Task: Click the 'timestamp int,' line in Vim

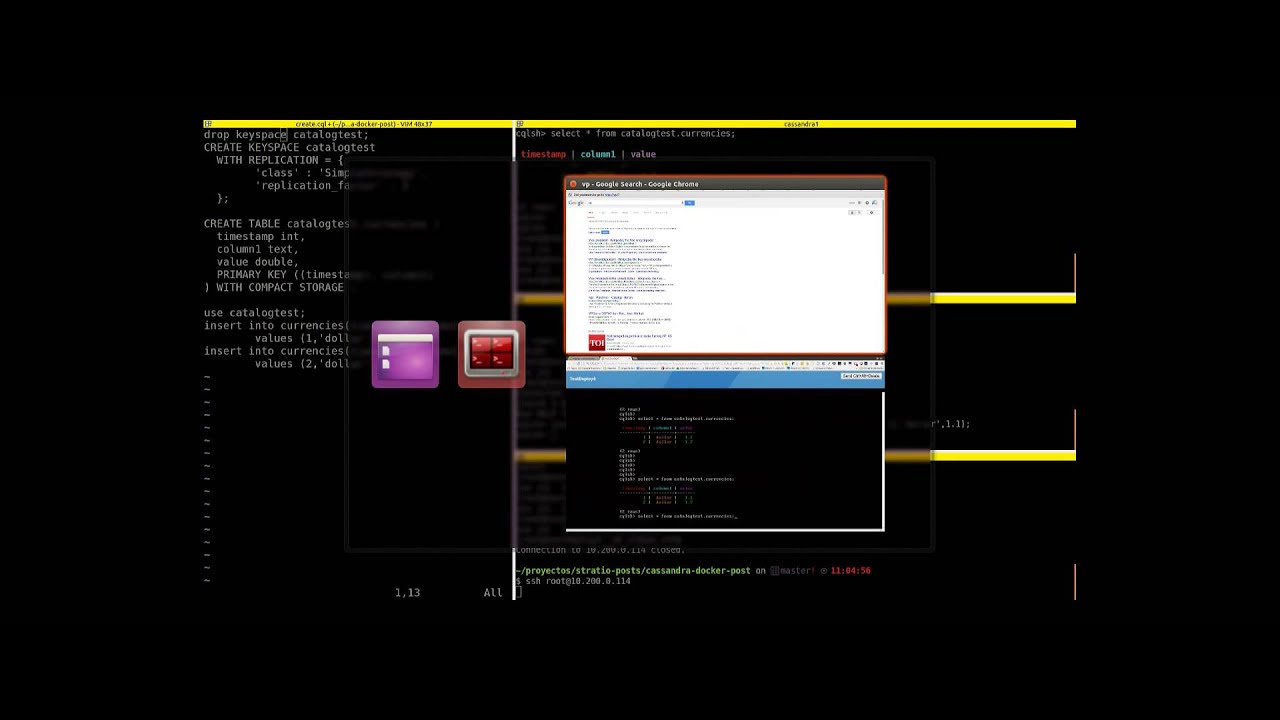Action: pyautogui.click(x=260, y=236)
